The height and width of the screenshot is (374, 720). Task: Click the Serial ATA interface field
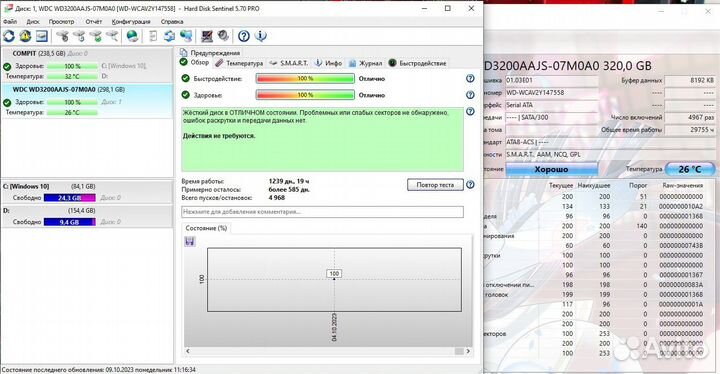551,105
